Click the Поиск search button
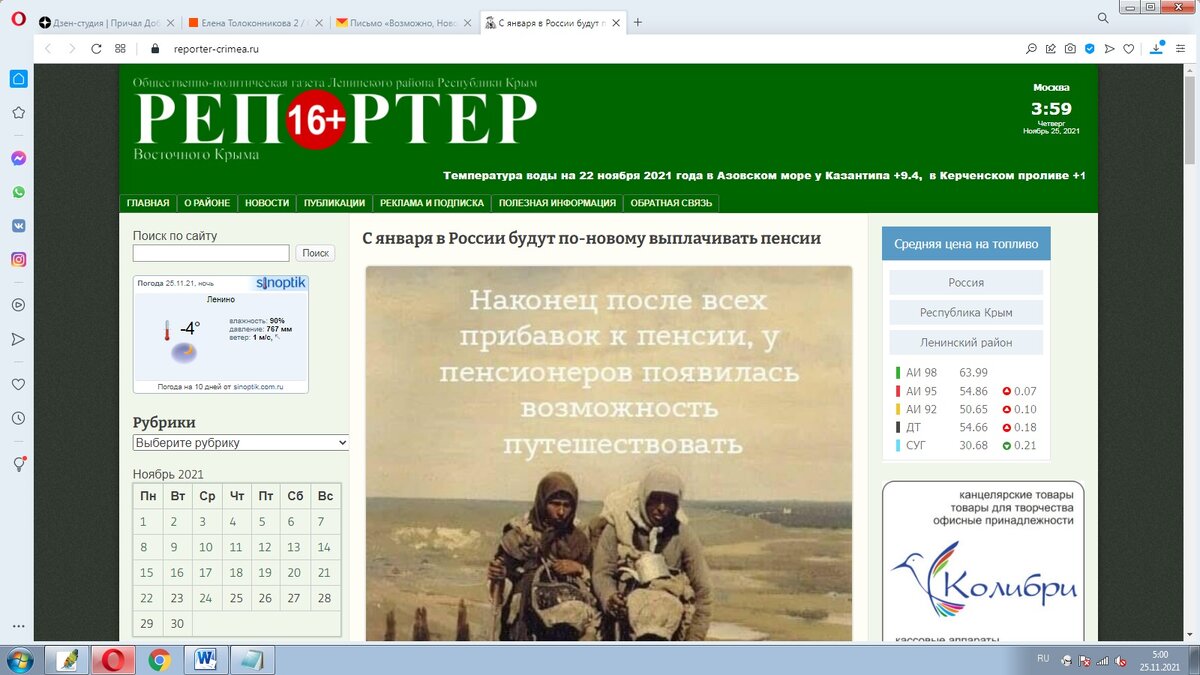Screen dimensions: 1200x675 pos(315,254)
